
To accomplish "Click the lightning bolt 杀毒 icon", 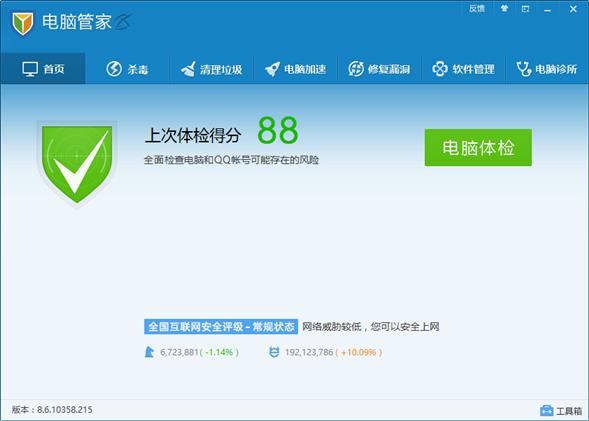I will click(114, 69).
